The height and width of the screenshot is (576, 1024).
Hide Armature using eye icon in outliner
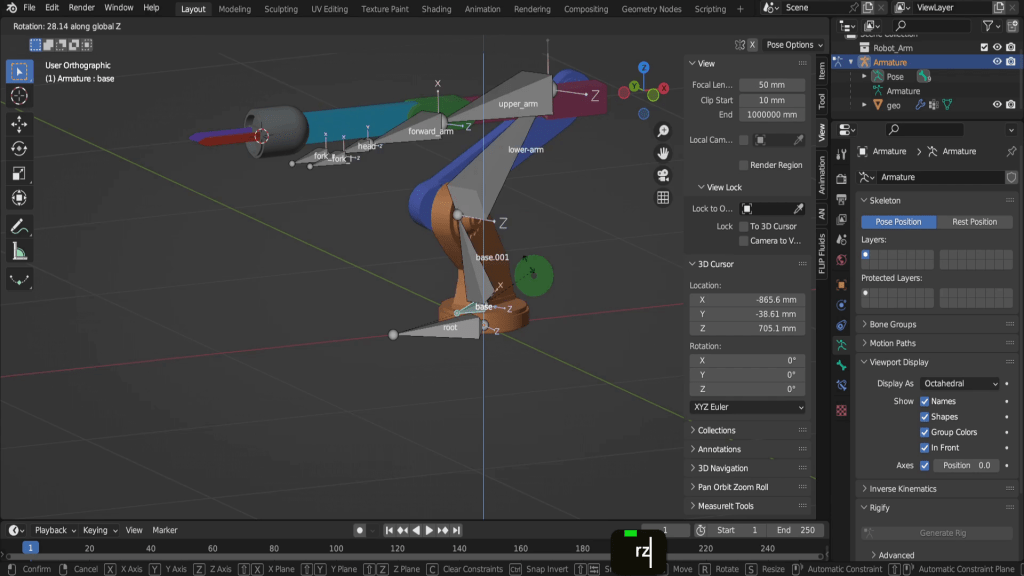(997, 62)
